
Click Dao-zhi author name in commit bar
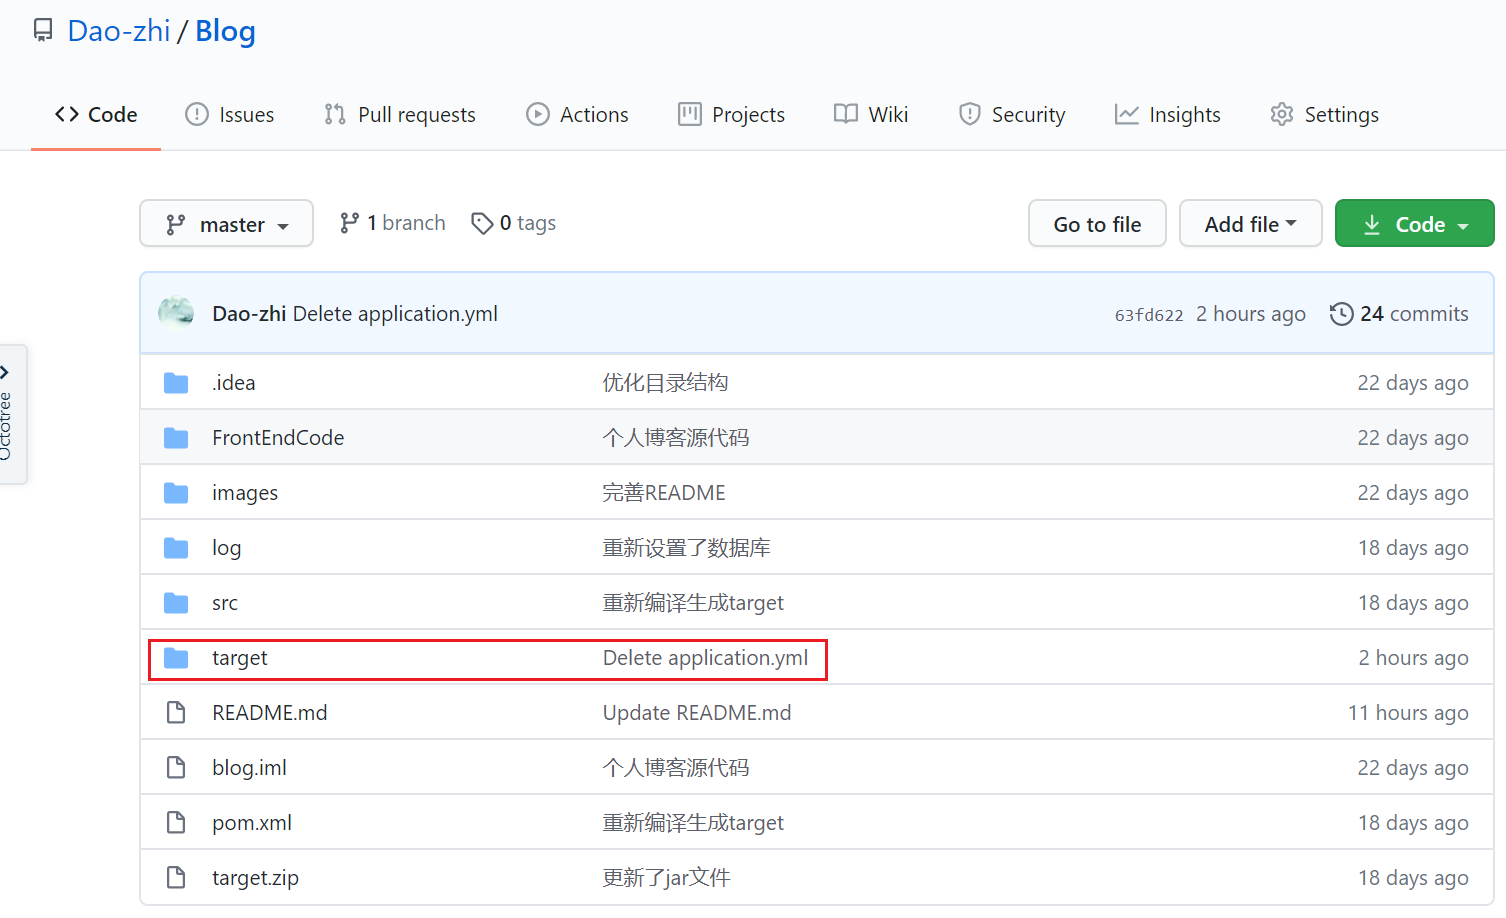(249, 314)
